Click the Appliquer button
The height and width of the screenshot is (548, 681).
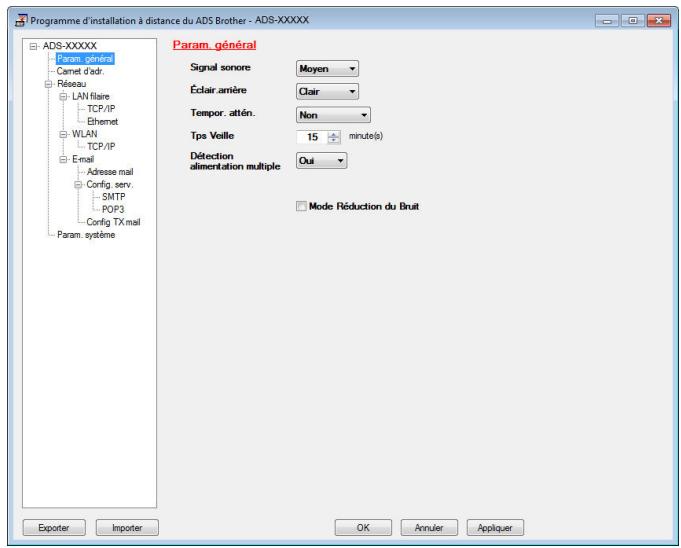(x=495, y=528)
